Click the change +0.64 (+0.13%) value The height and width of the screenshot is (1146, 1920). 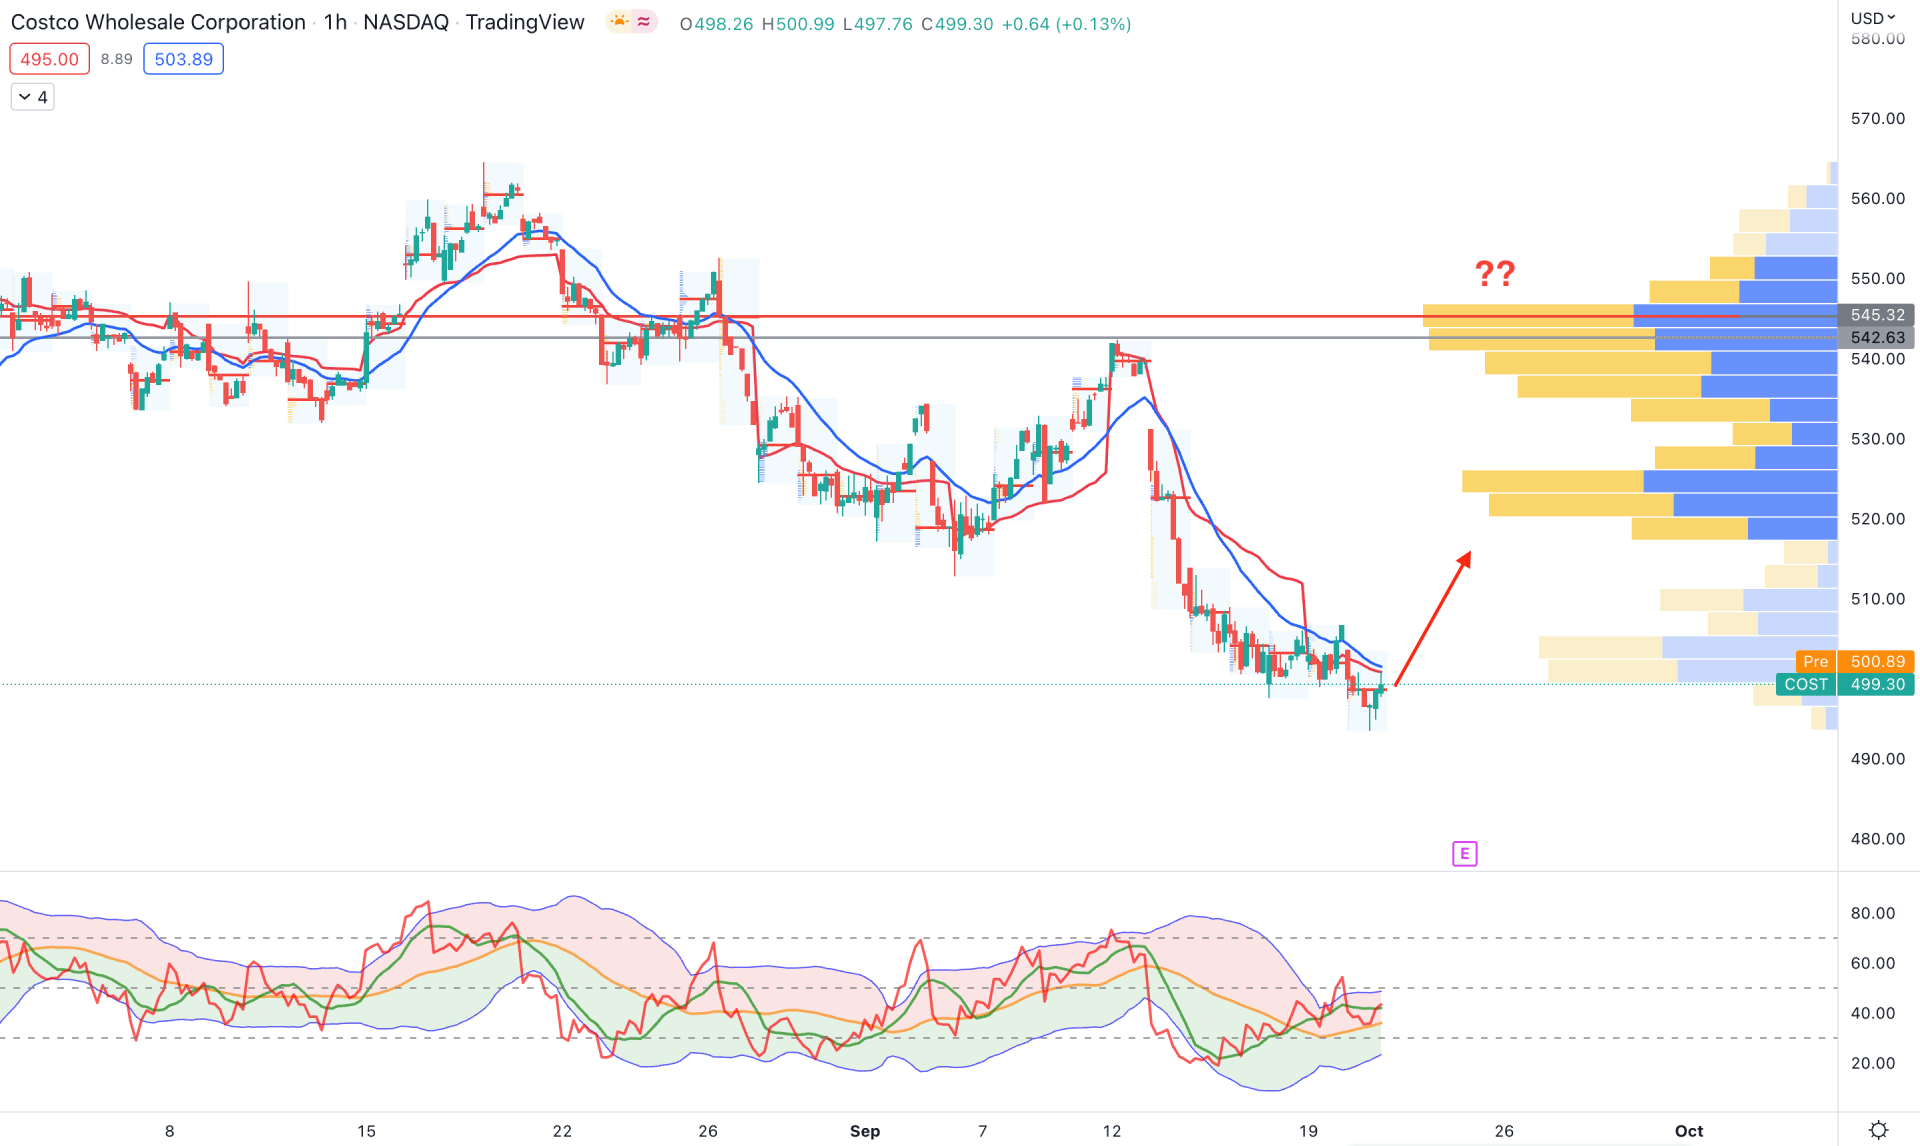tap(1066, 23)
